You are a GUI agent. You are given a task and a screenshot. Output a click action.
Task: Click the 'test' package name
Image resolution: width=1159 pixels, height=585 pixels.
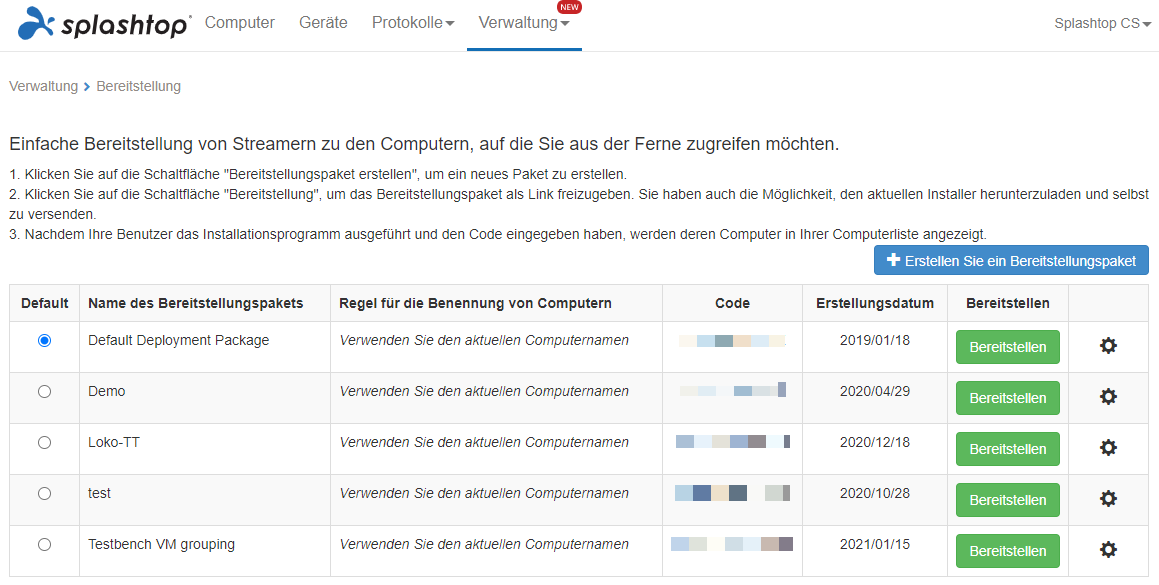pyautogui.click(x=99, y=493)
